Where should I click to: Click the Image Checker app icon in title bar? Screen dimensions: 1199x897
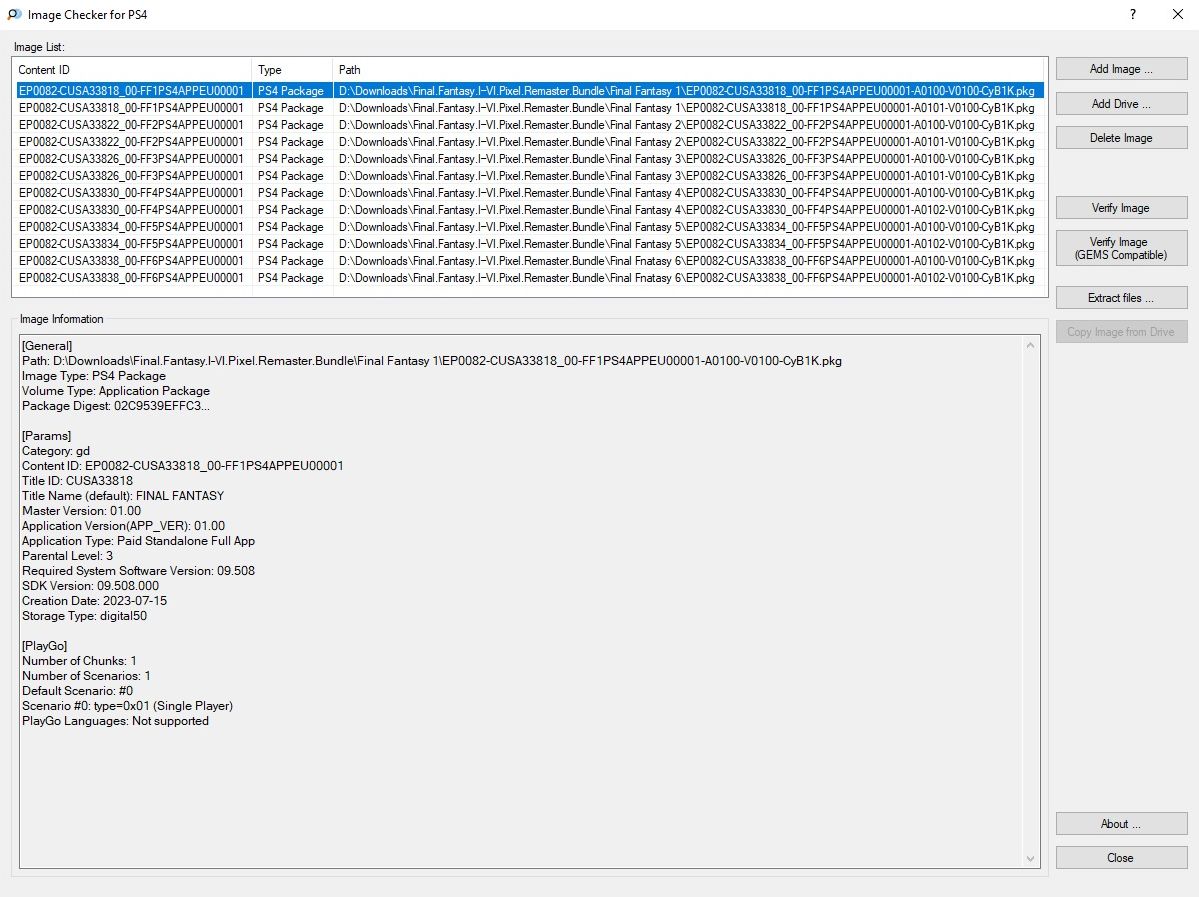pos(14,15)
